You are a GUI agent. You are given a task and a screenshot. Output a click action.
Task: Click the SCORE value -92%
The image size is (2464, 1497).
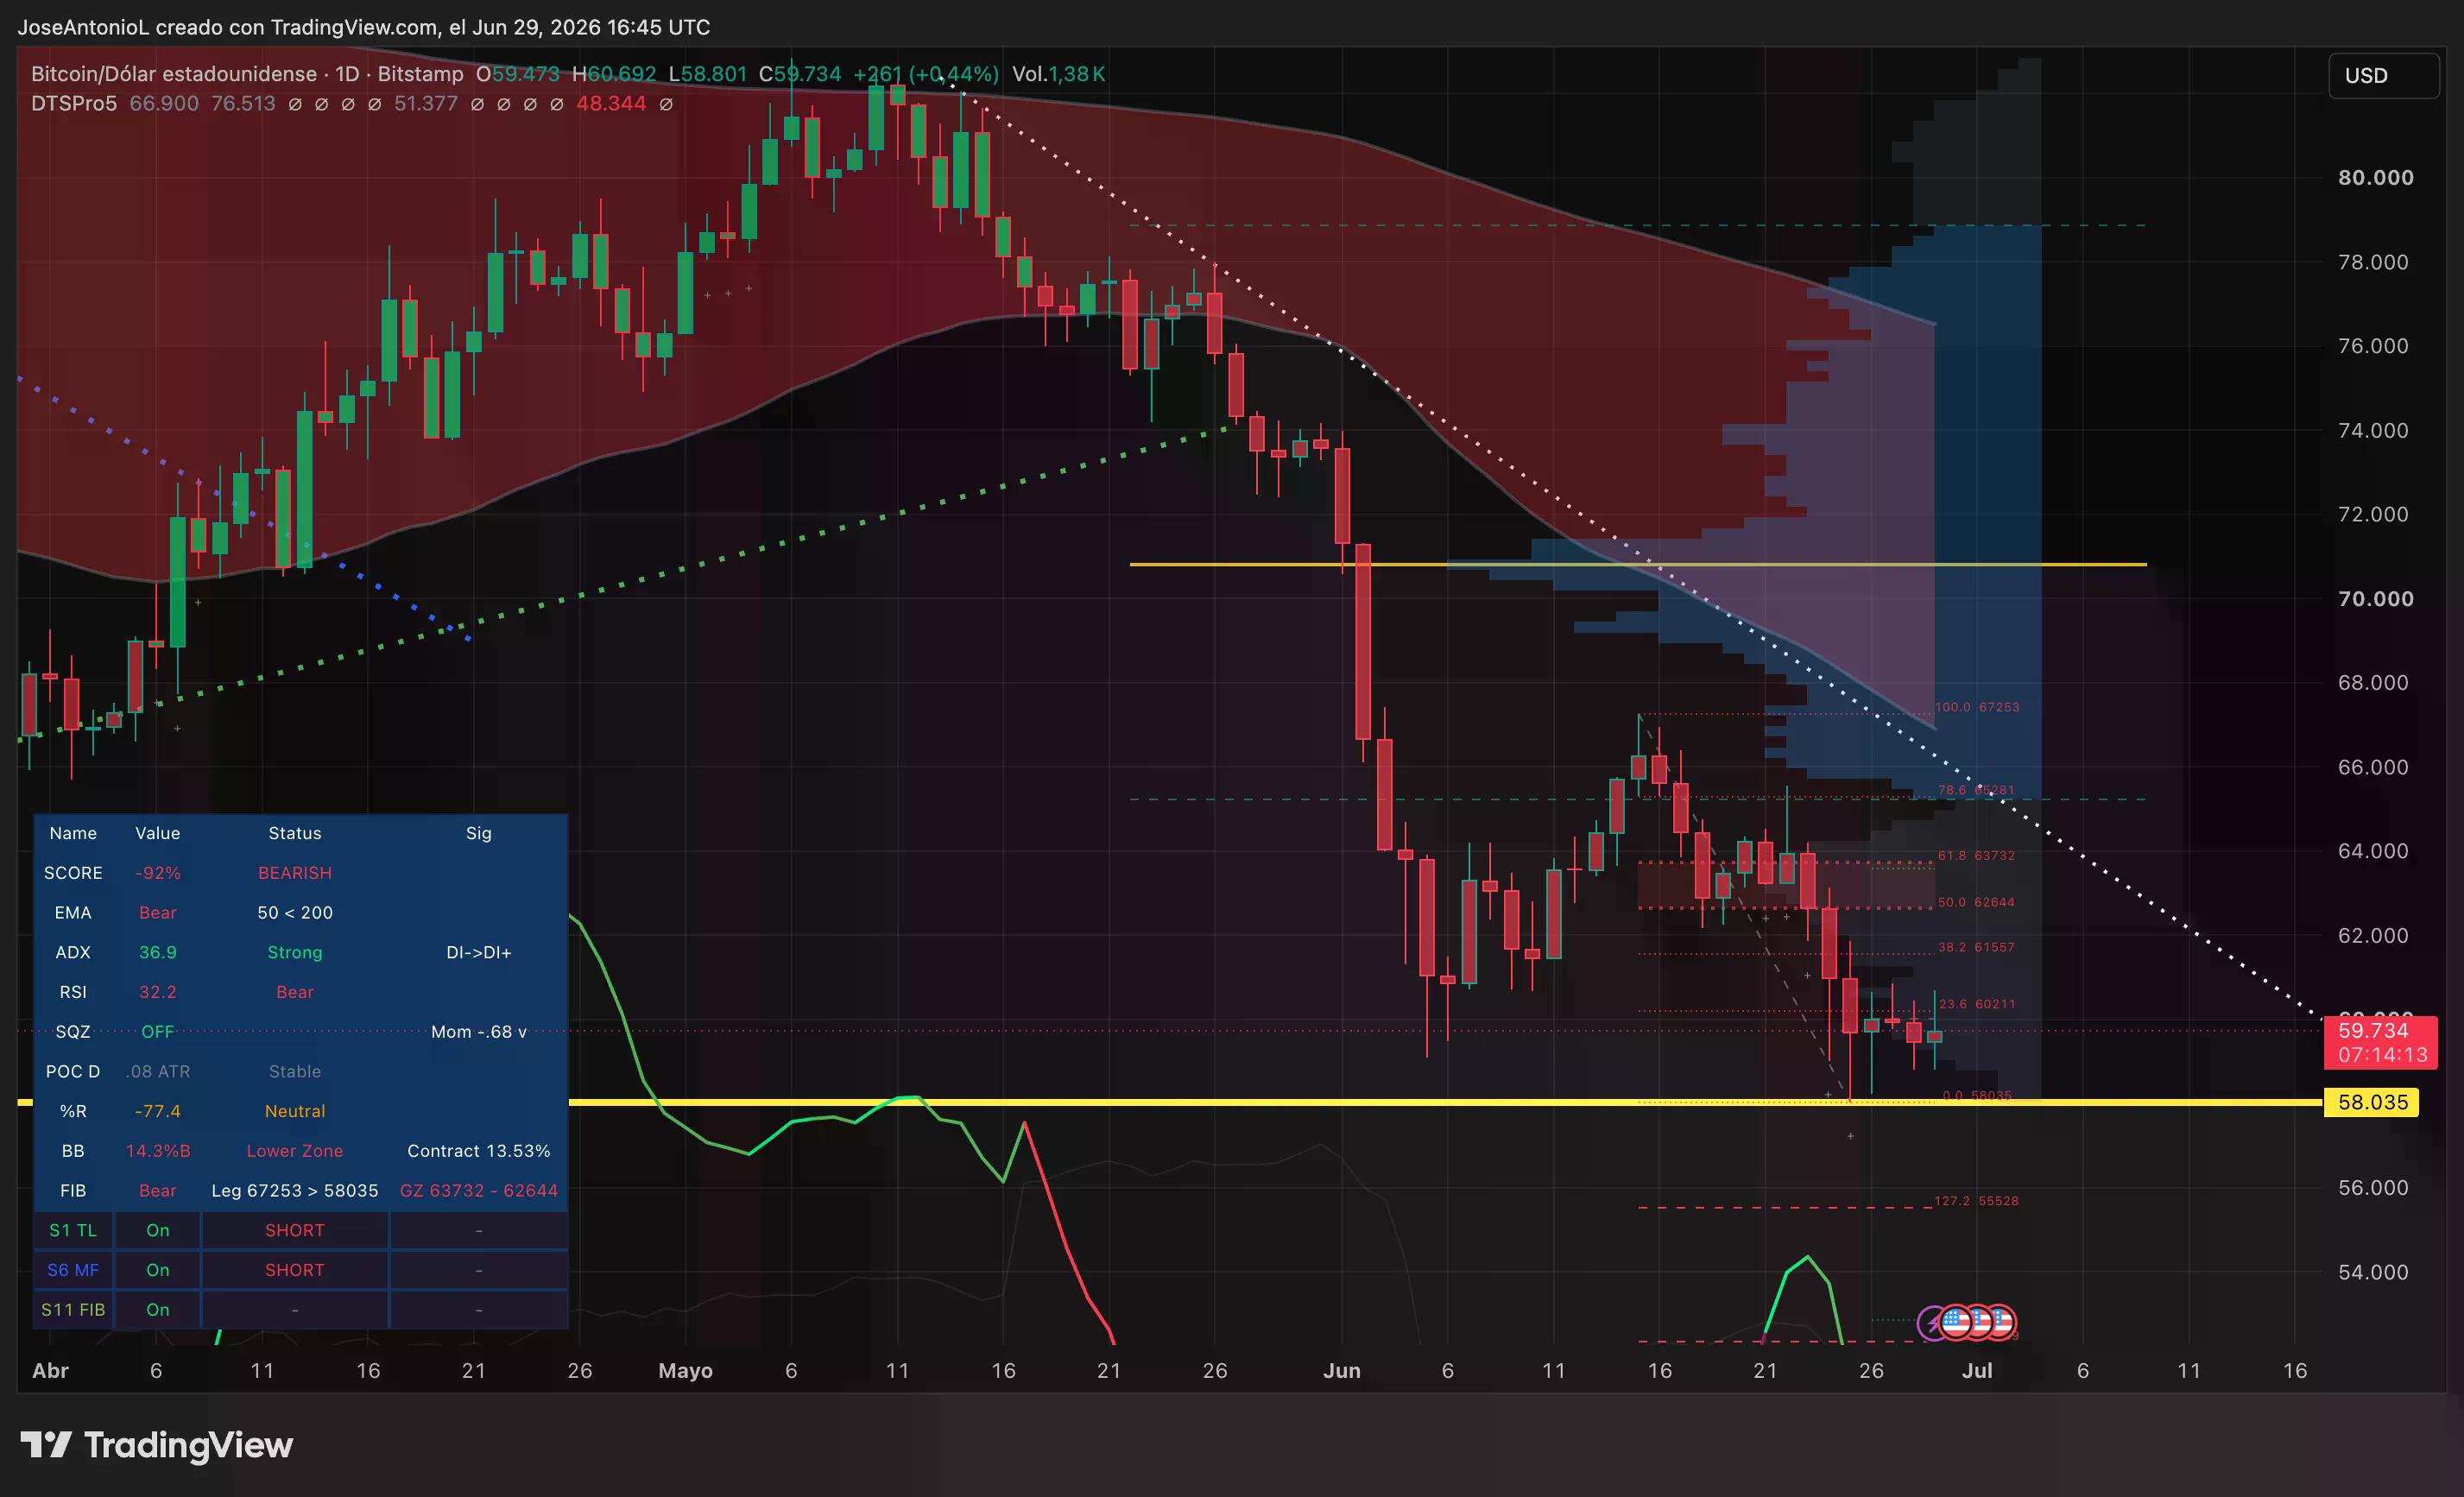click(x=158, y=873)
